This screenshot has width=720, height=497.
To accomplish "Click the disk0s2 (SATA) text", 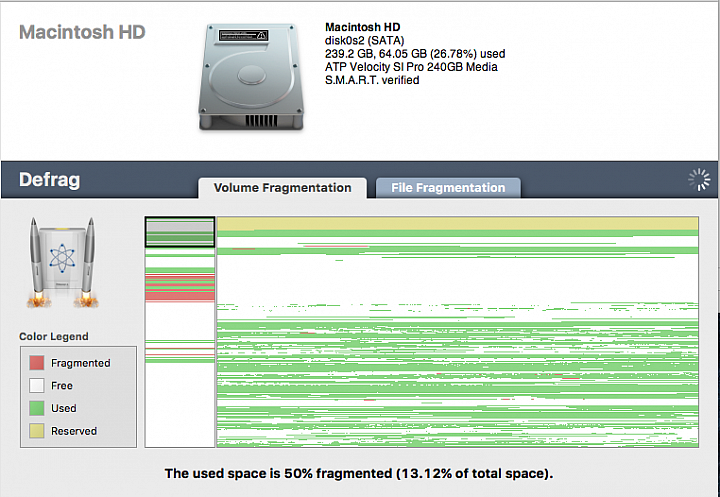I will pos(365,40).
